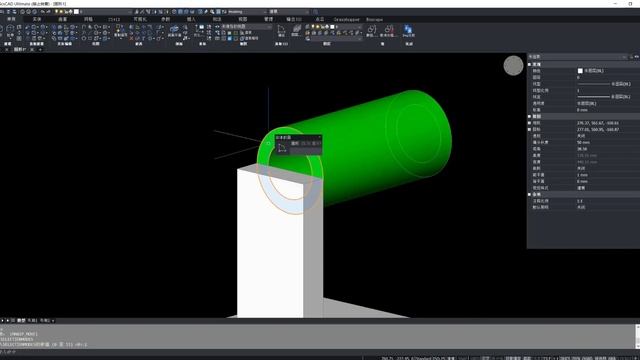
Task: Click the white color swatch in quick access toolbar
Action: [76, 12]
